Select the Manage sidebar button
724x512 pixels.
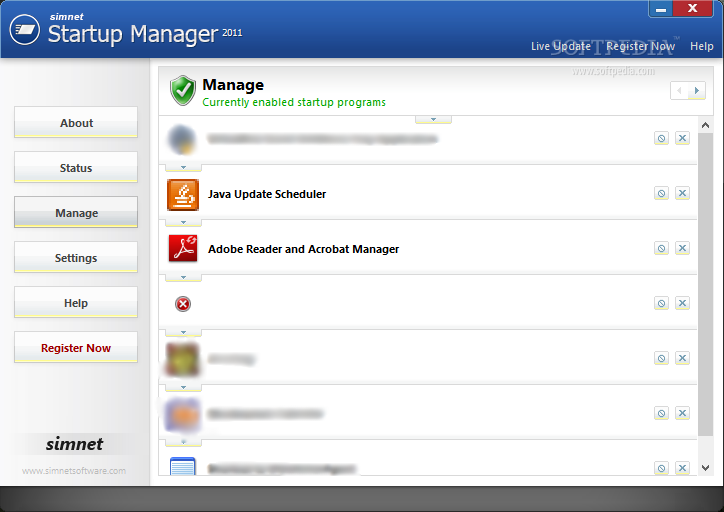pos(76,212)
